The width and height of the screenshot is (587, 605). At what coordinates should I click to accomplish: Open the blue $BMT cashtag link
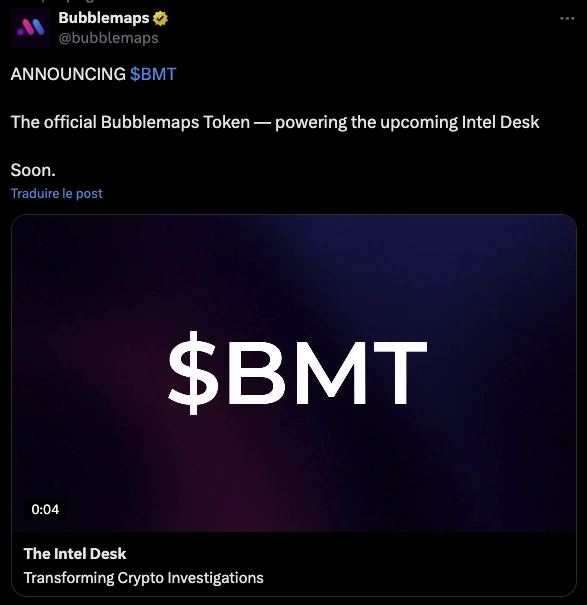[153, 74]
